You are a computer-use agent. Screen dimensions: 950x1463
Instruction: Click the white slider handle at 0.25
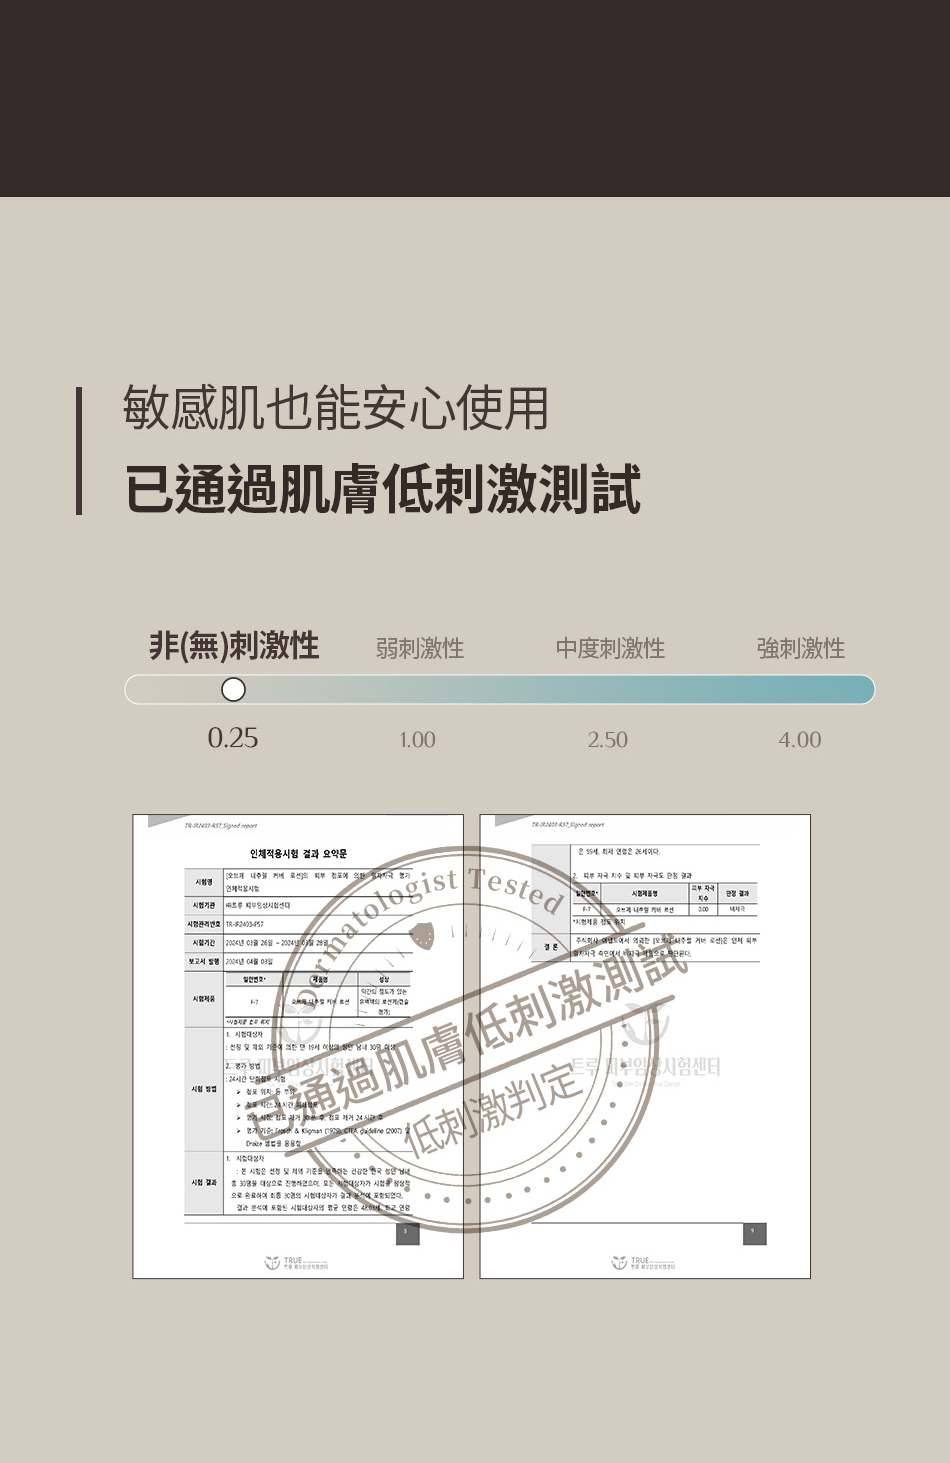233,689
